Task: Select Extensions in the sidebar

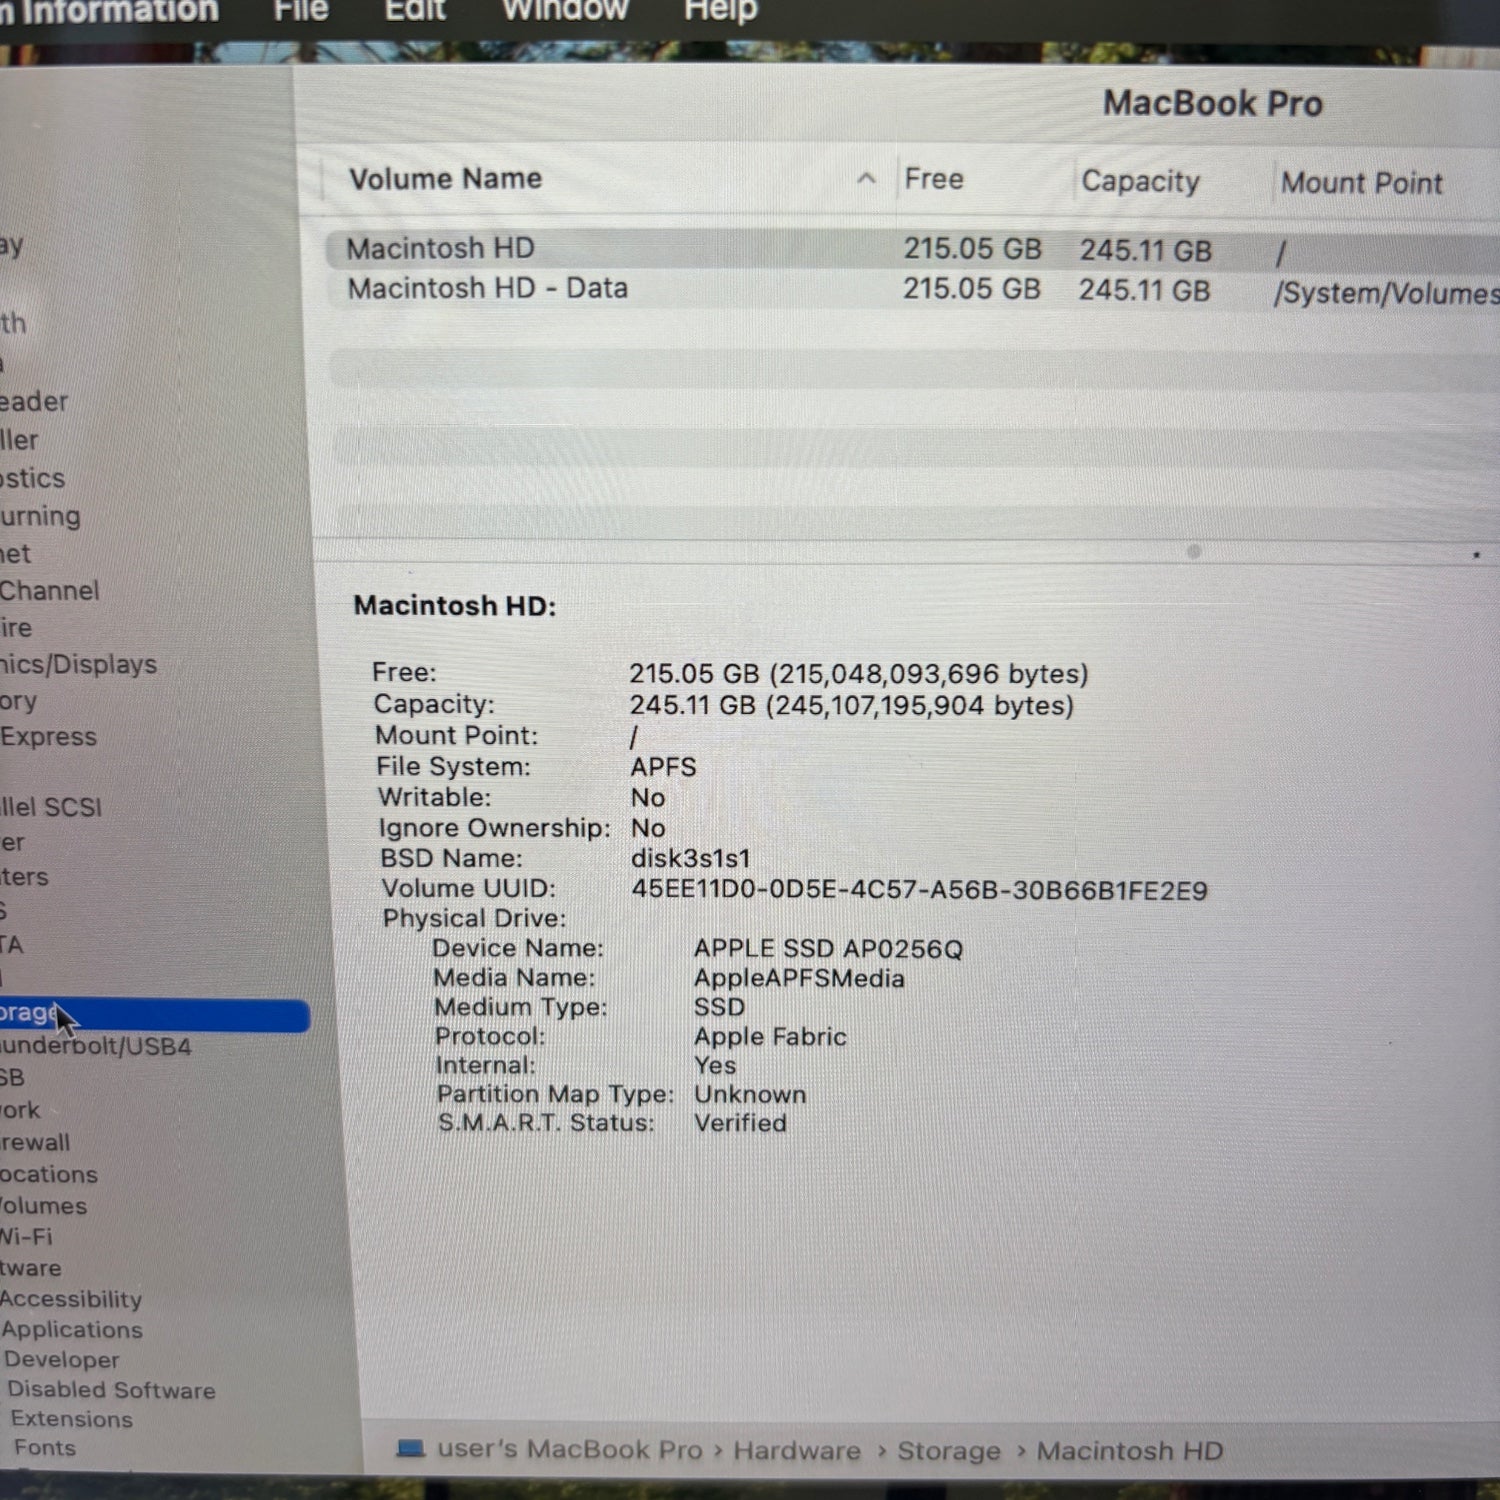Action: pos(71,1419)
